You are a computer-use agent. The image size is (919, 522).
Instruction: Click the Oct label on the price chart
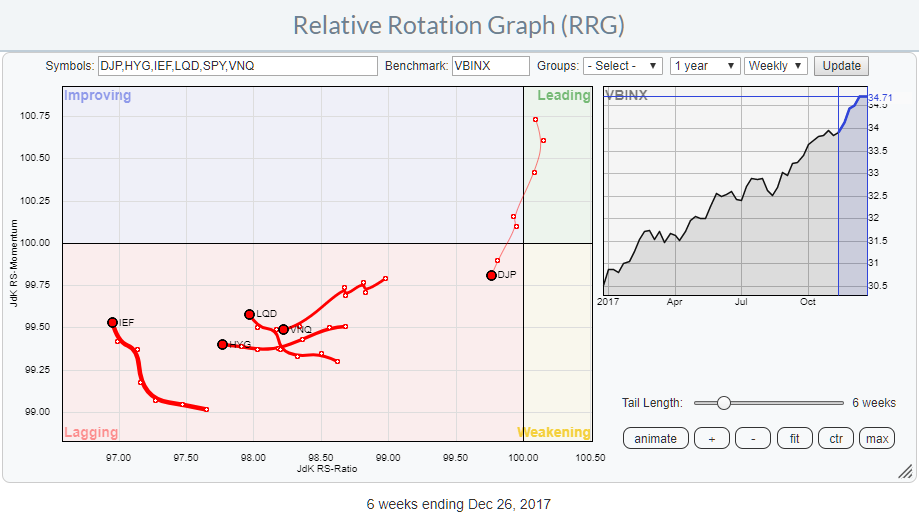coord(808,302)
